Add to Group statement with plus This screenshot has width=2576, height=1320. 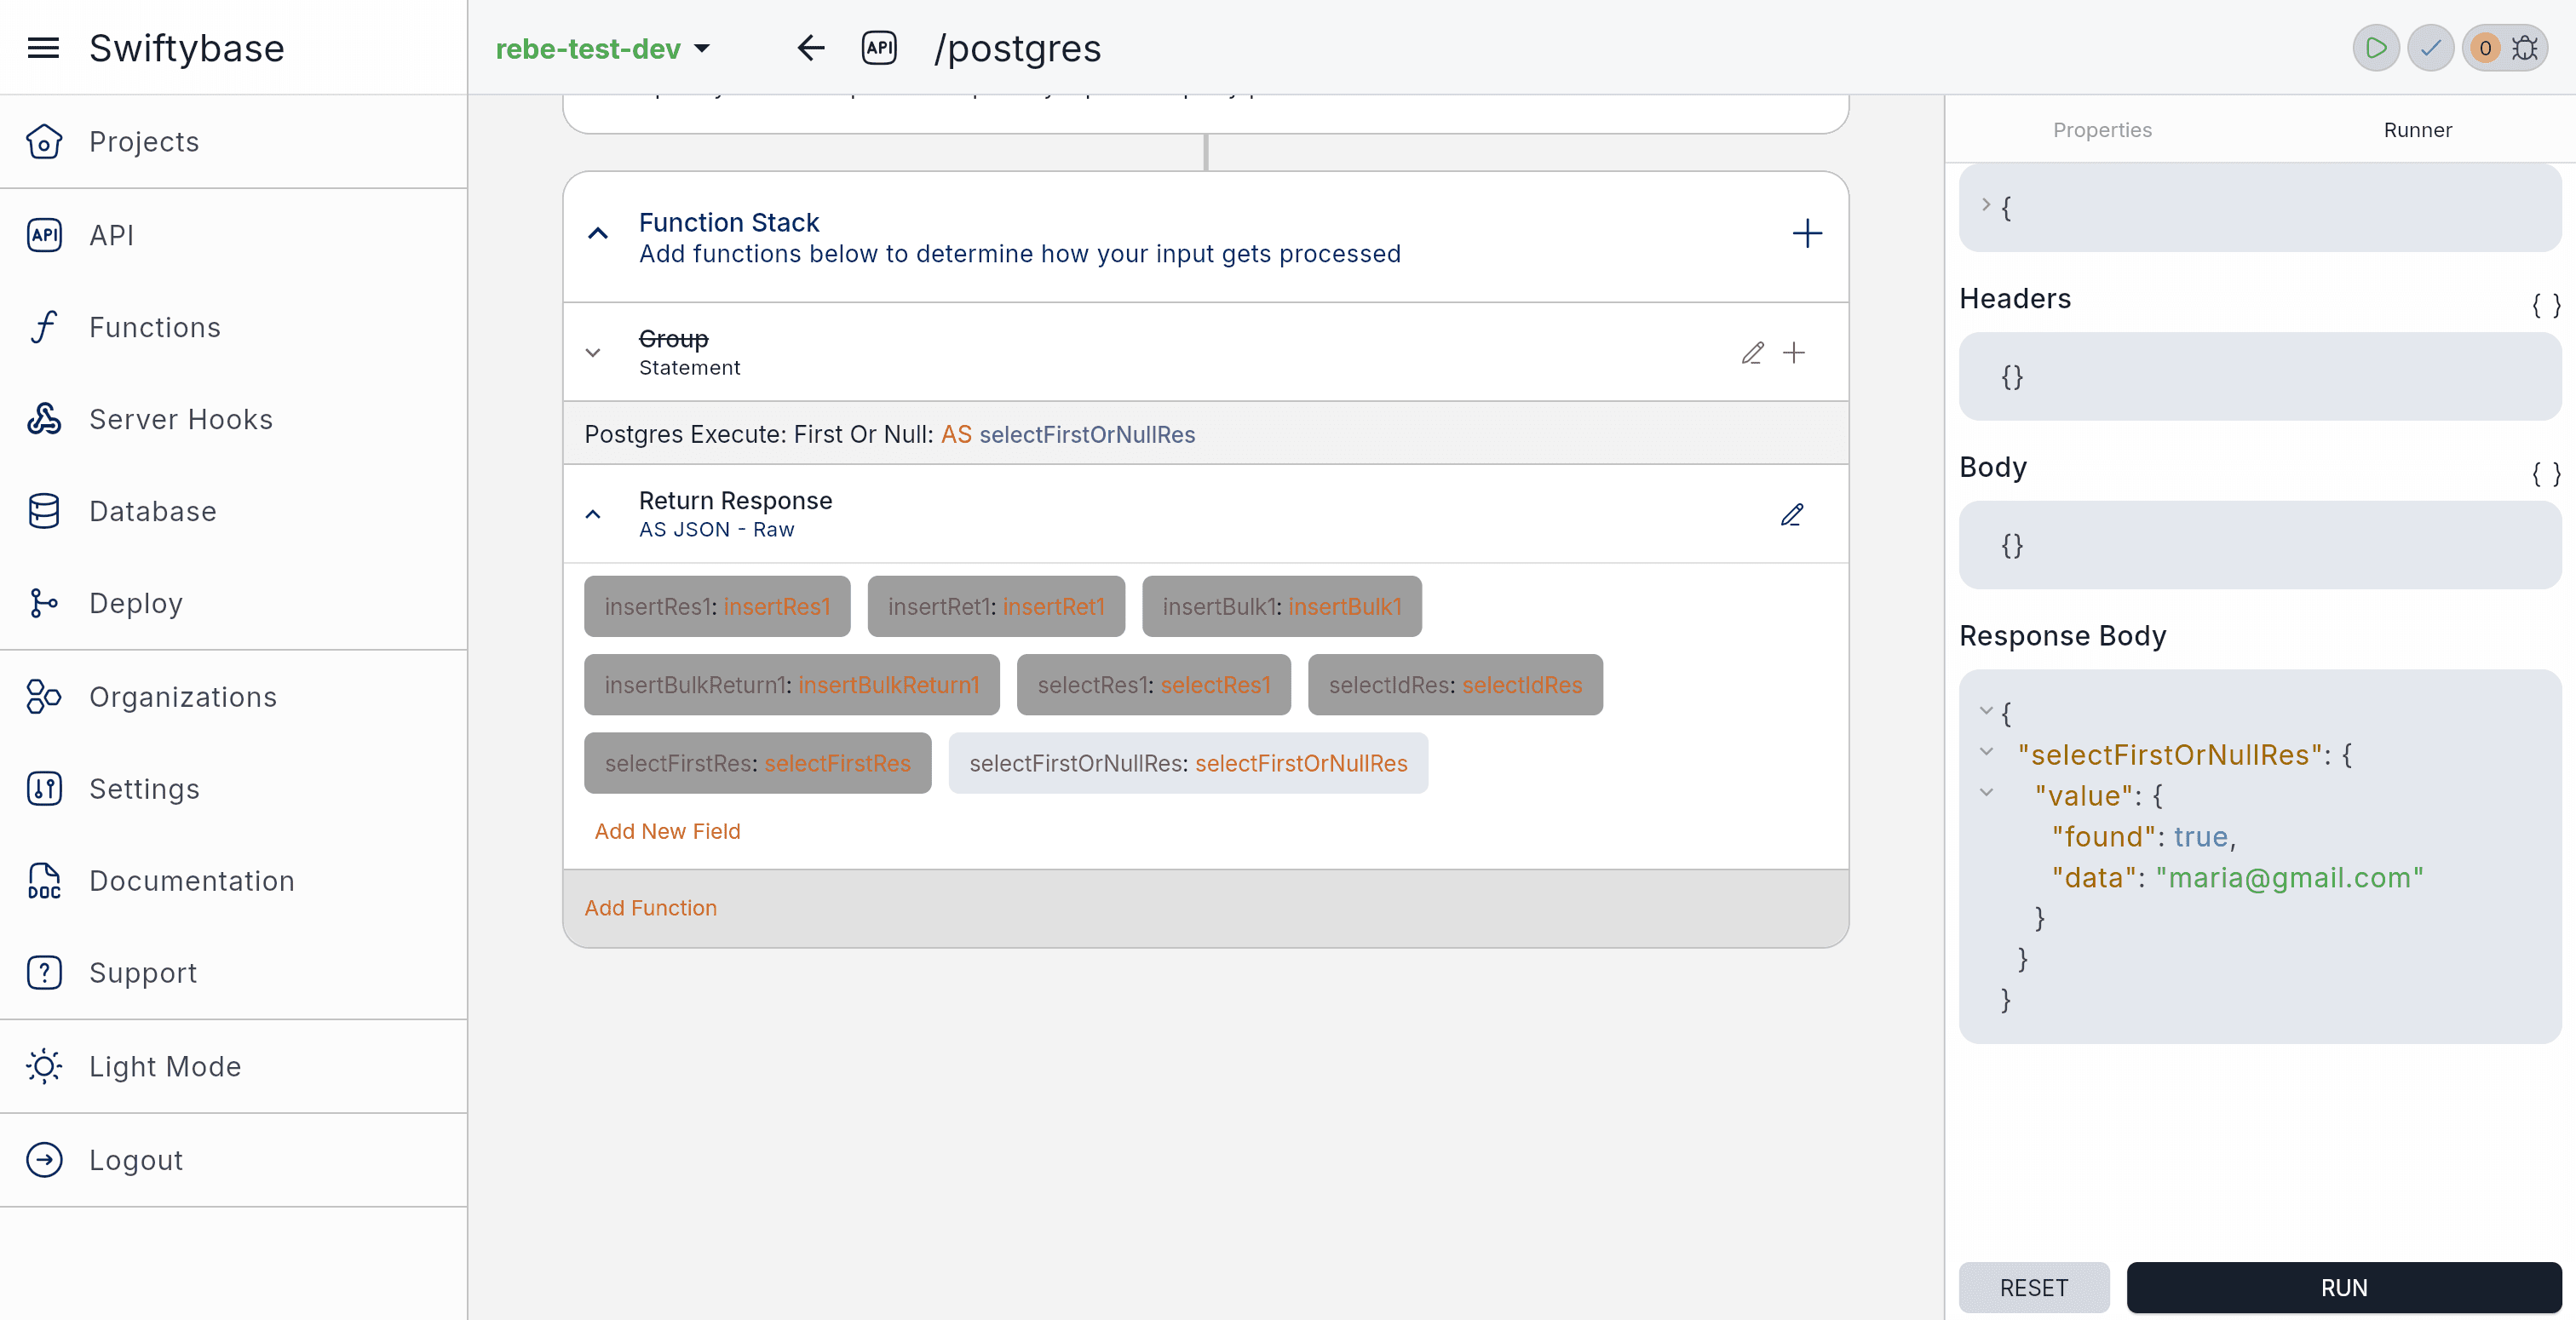(x=1794, y=353)
